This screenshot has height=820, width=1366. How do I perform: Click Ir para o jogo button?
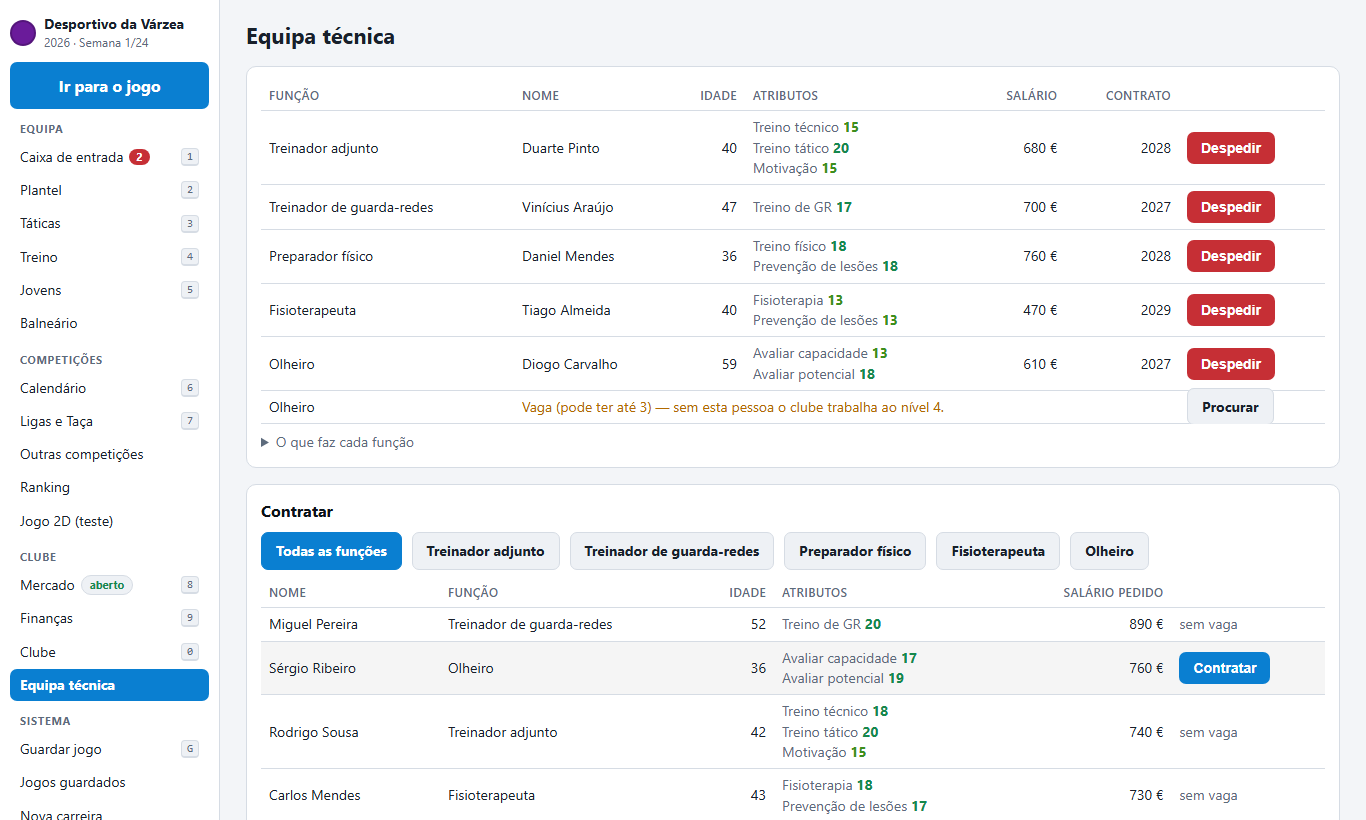pos(109,86)
